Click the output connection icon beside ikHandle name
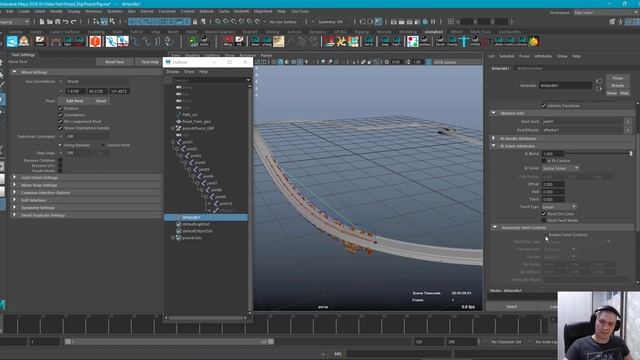 tap(599, 89)
